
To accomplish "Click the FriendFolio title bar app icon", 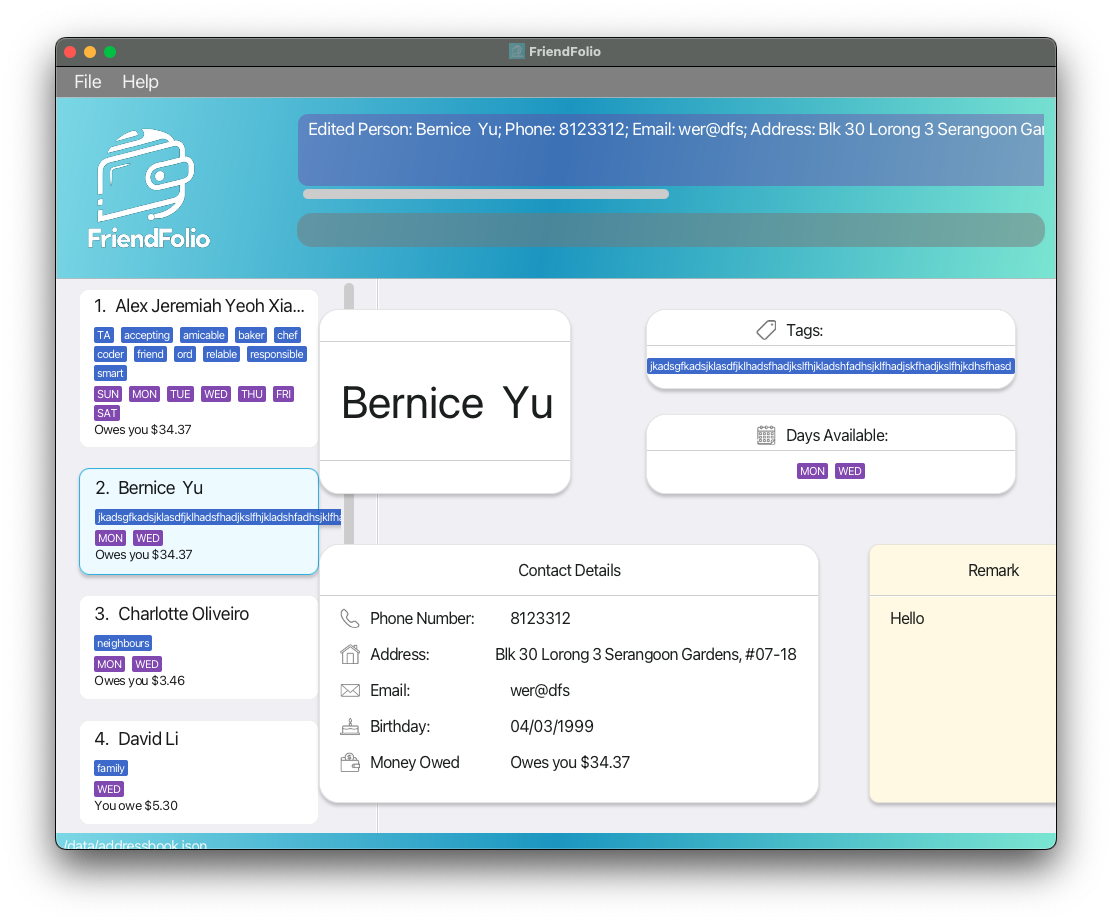I will [x=517, y=51].
